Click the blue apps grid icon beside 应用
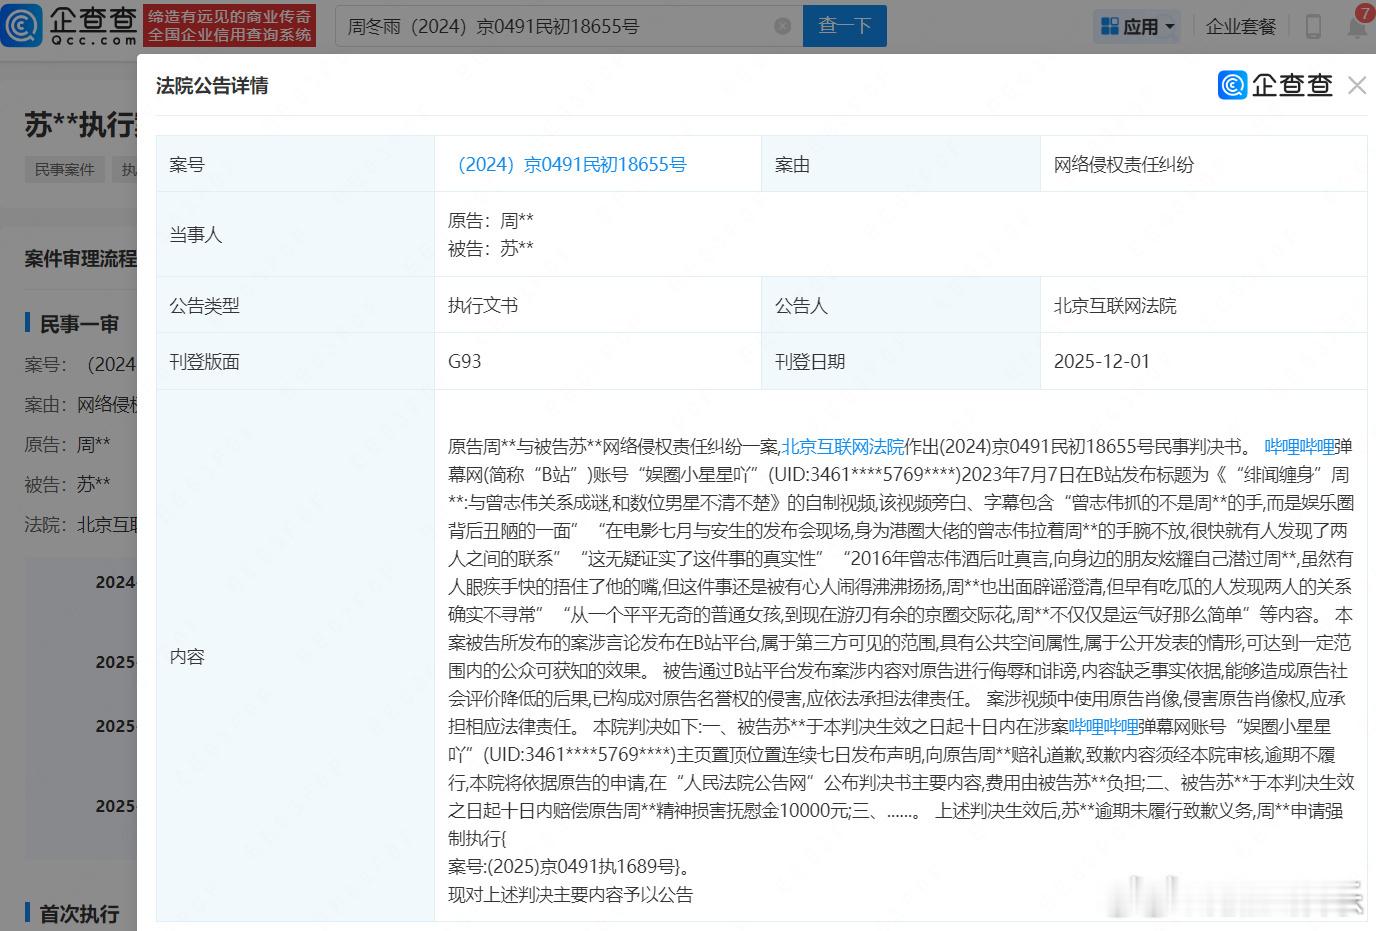The width and height of the screenshot is (1376, 931). [1110, 26]
